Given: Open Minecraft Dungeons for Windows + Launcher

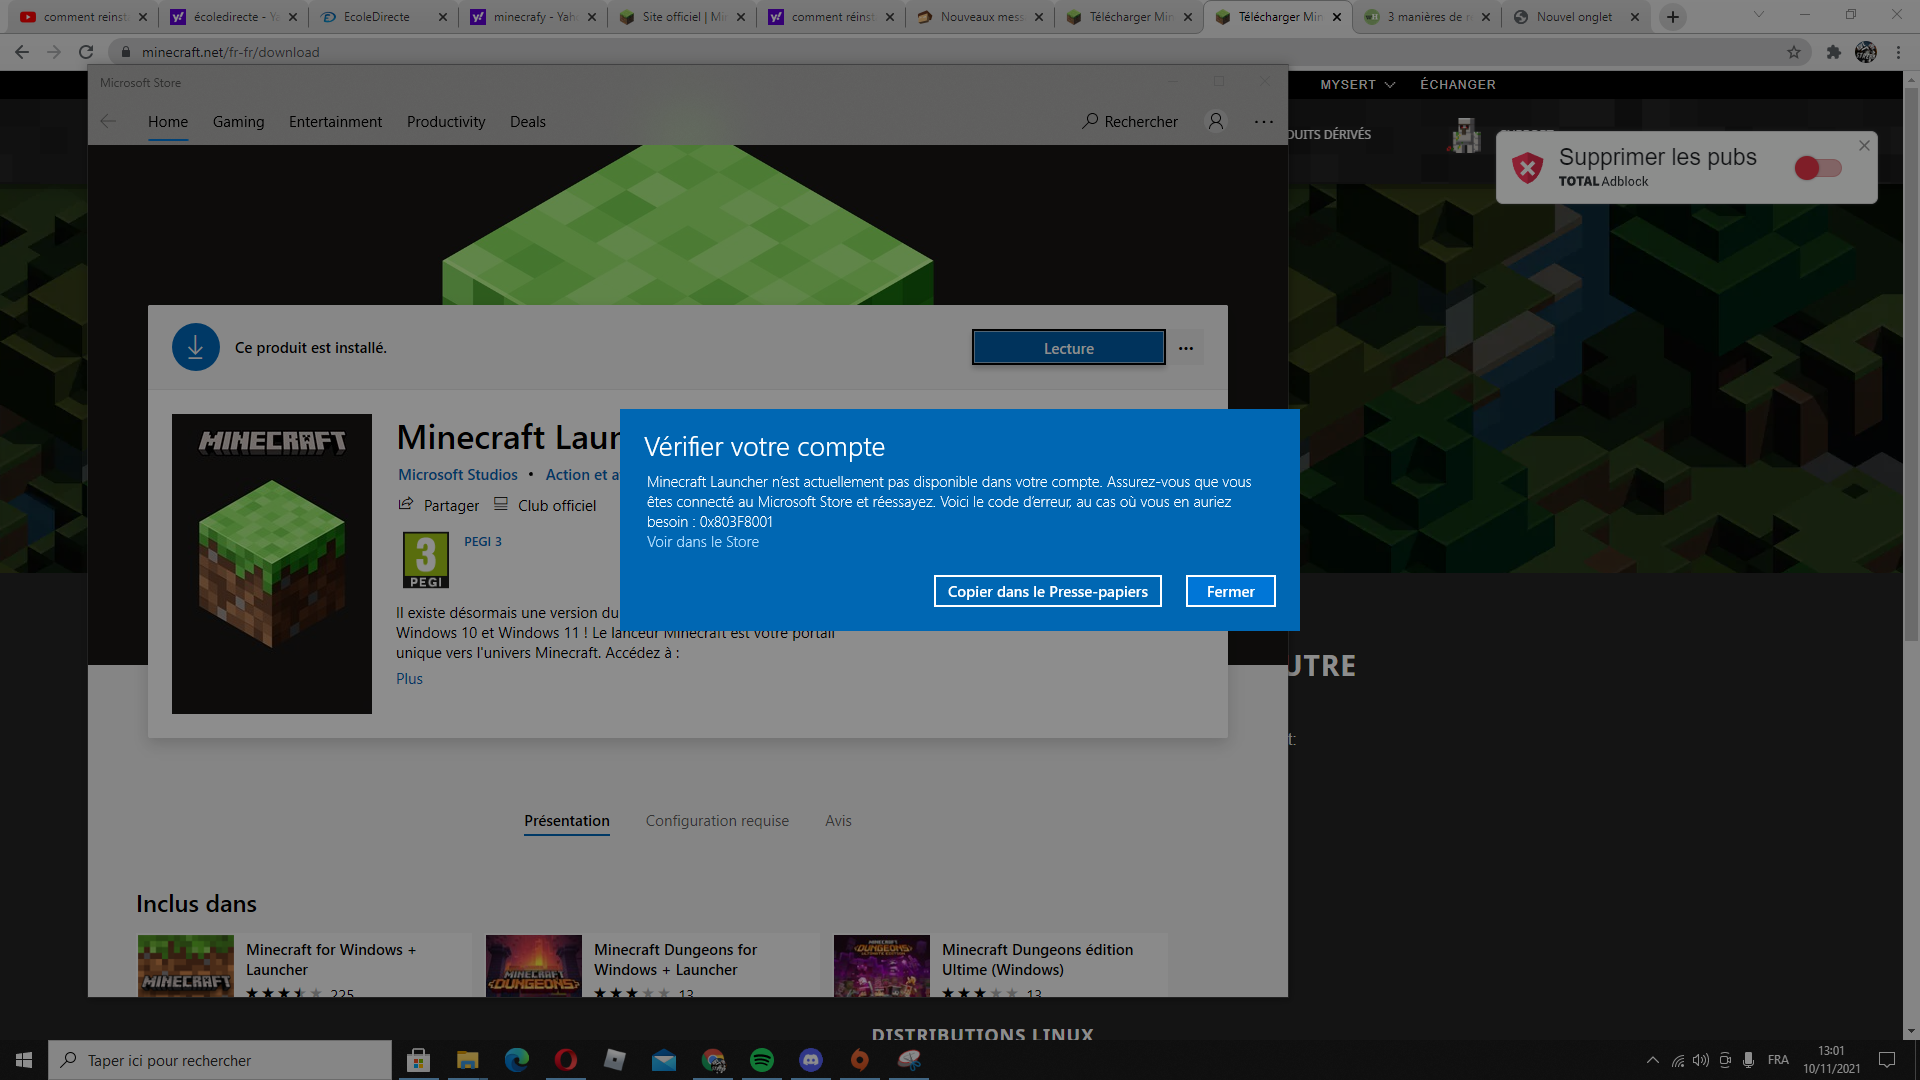Looking at the screenshot, I should pos(652,966).
